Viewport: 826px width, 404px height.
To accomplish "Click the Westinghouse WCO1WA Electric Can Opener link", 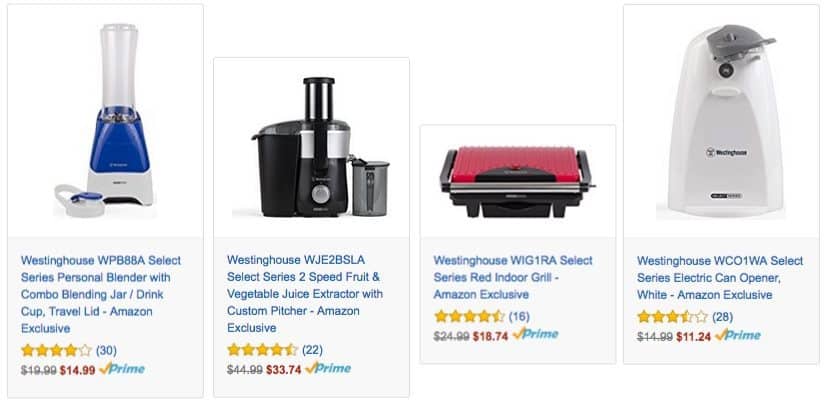I will point(720,277).
